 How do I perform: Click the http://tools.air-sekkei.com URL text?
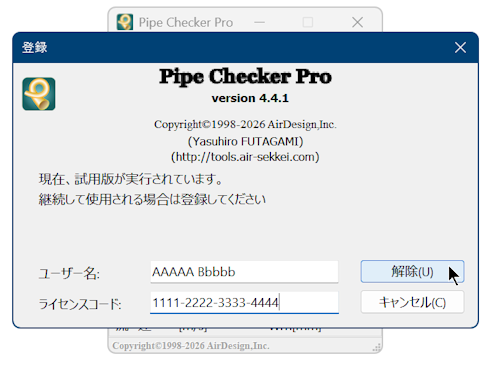tap(245, 157)
